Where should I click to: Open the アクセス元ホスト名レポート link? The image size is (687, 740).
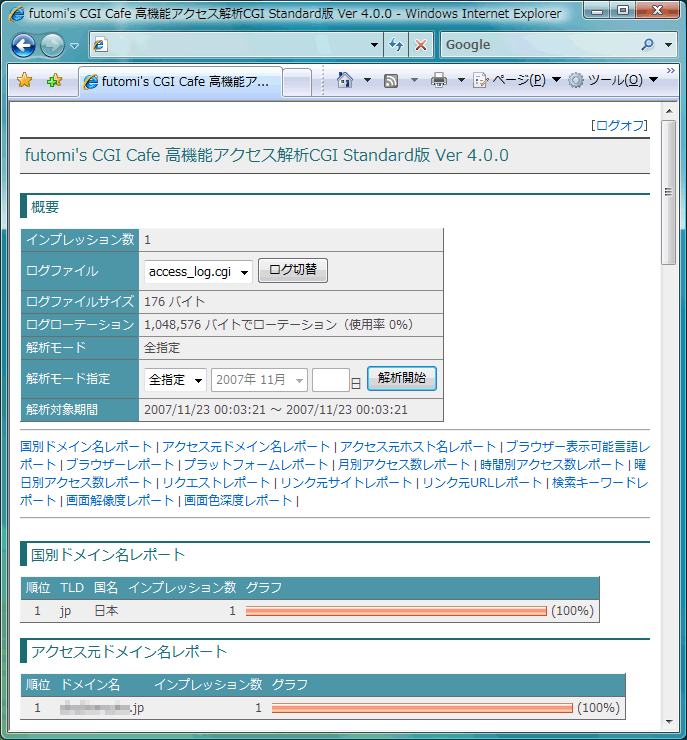pyautogui.click(x=418, y=446)
